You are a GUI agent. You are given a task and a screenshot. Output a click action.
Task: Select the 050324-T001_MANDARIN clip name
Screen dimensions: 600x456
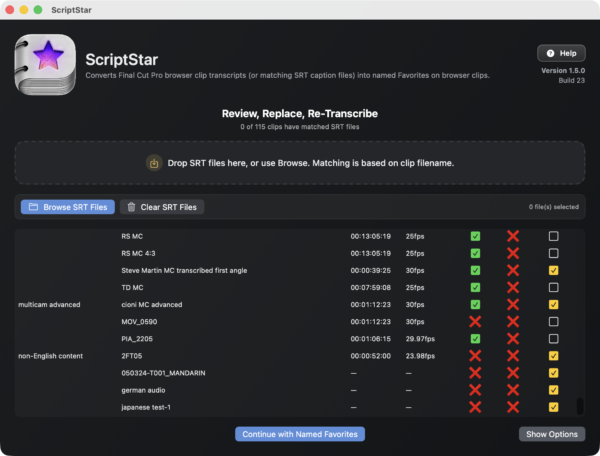point(163,373)
